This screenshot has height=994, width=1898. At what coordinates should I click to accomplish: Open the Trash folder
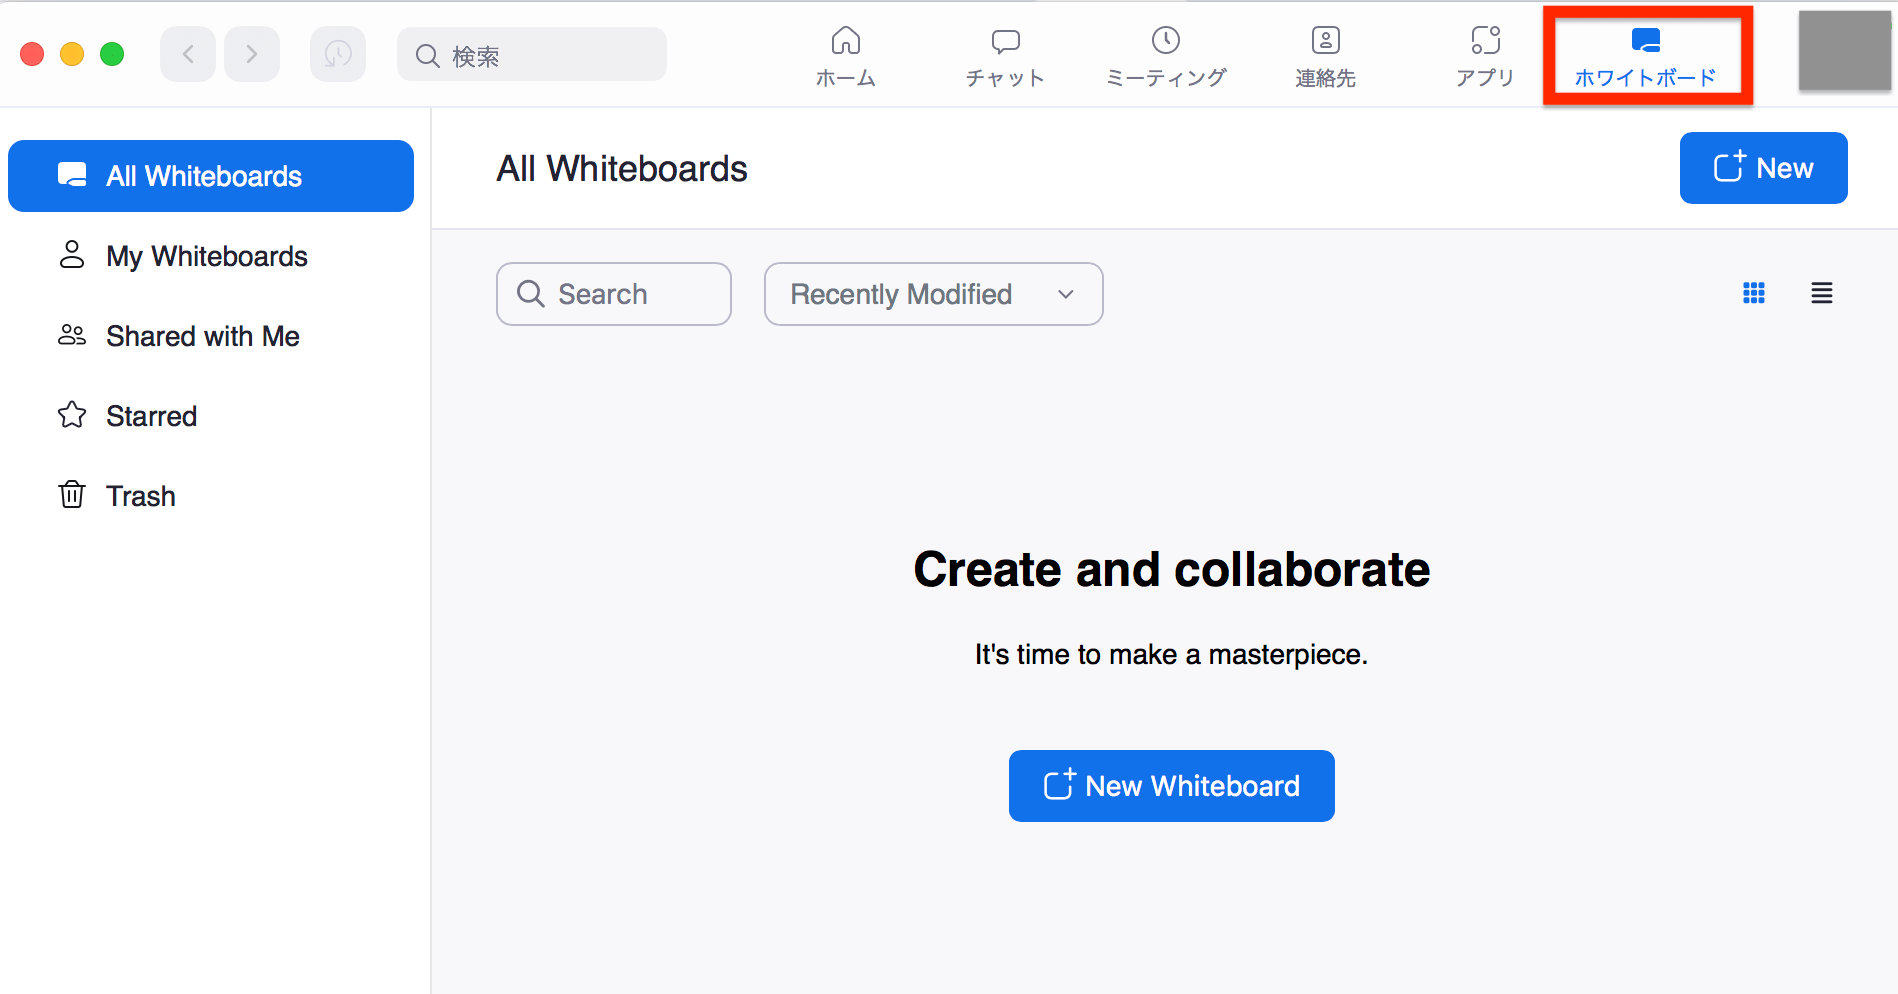point(140,496)
